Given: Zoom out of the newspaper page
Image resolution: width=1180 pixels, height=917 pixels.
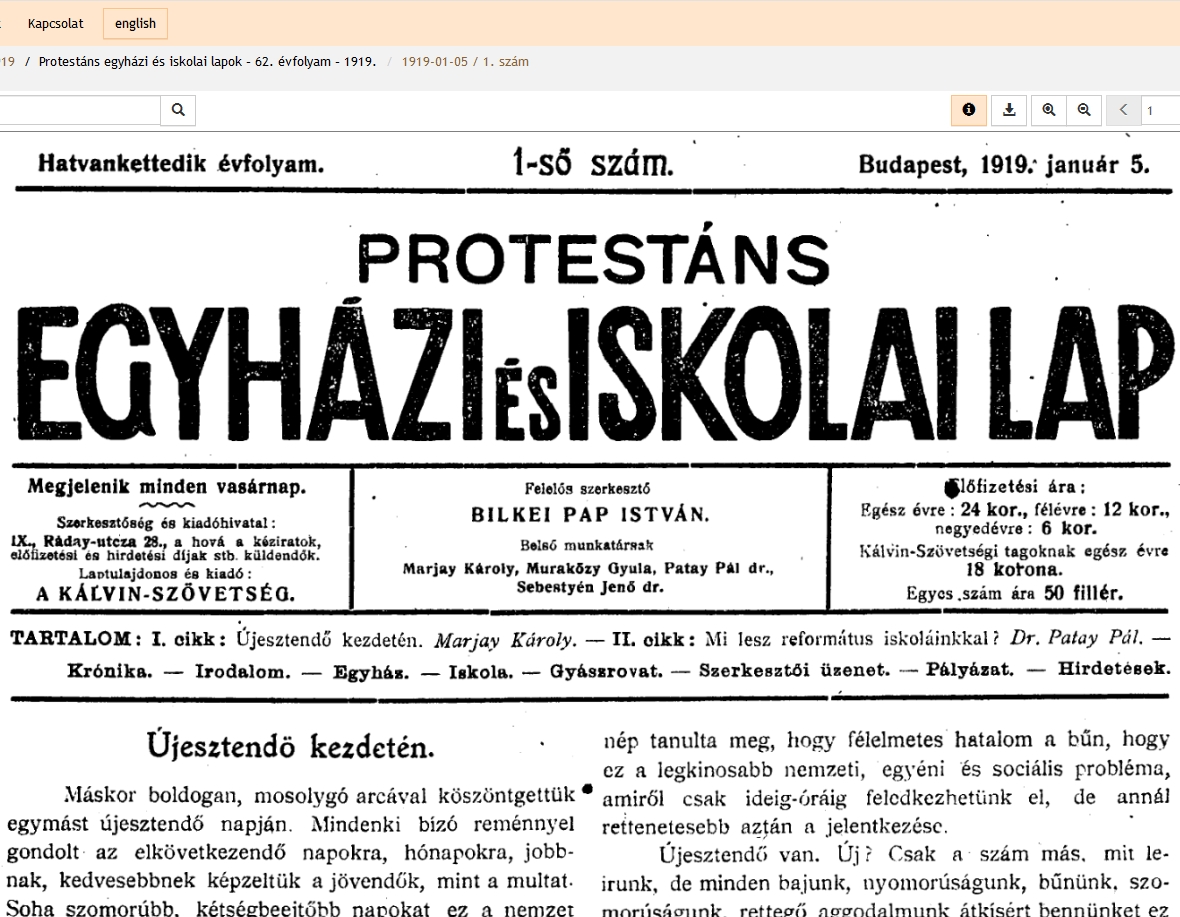Looking at the screenshot, I should pyautogui.click(x=1084, y=110).
